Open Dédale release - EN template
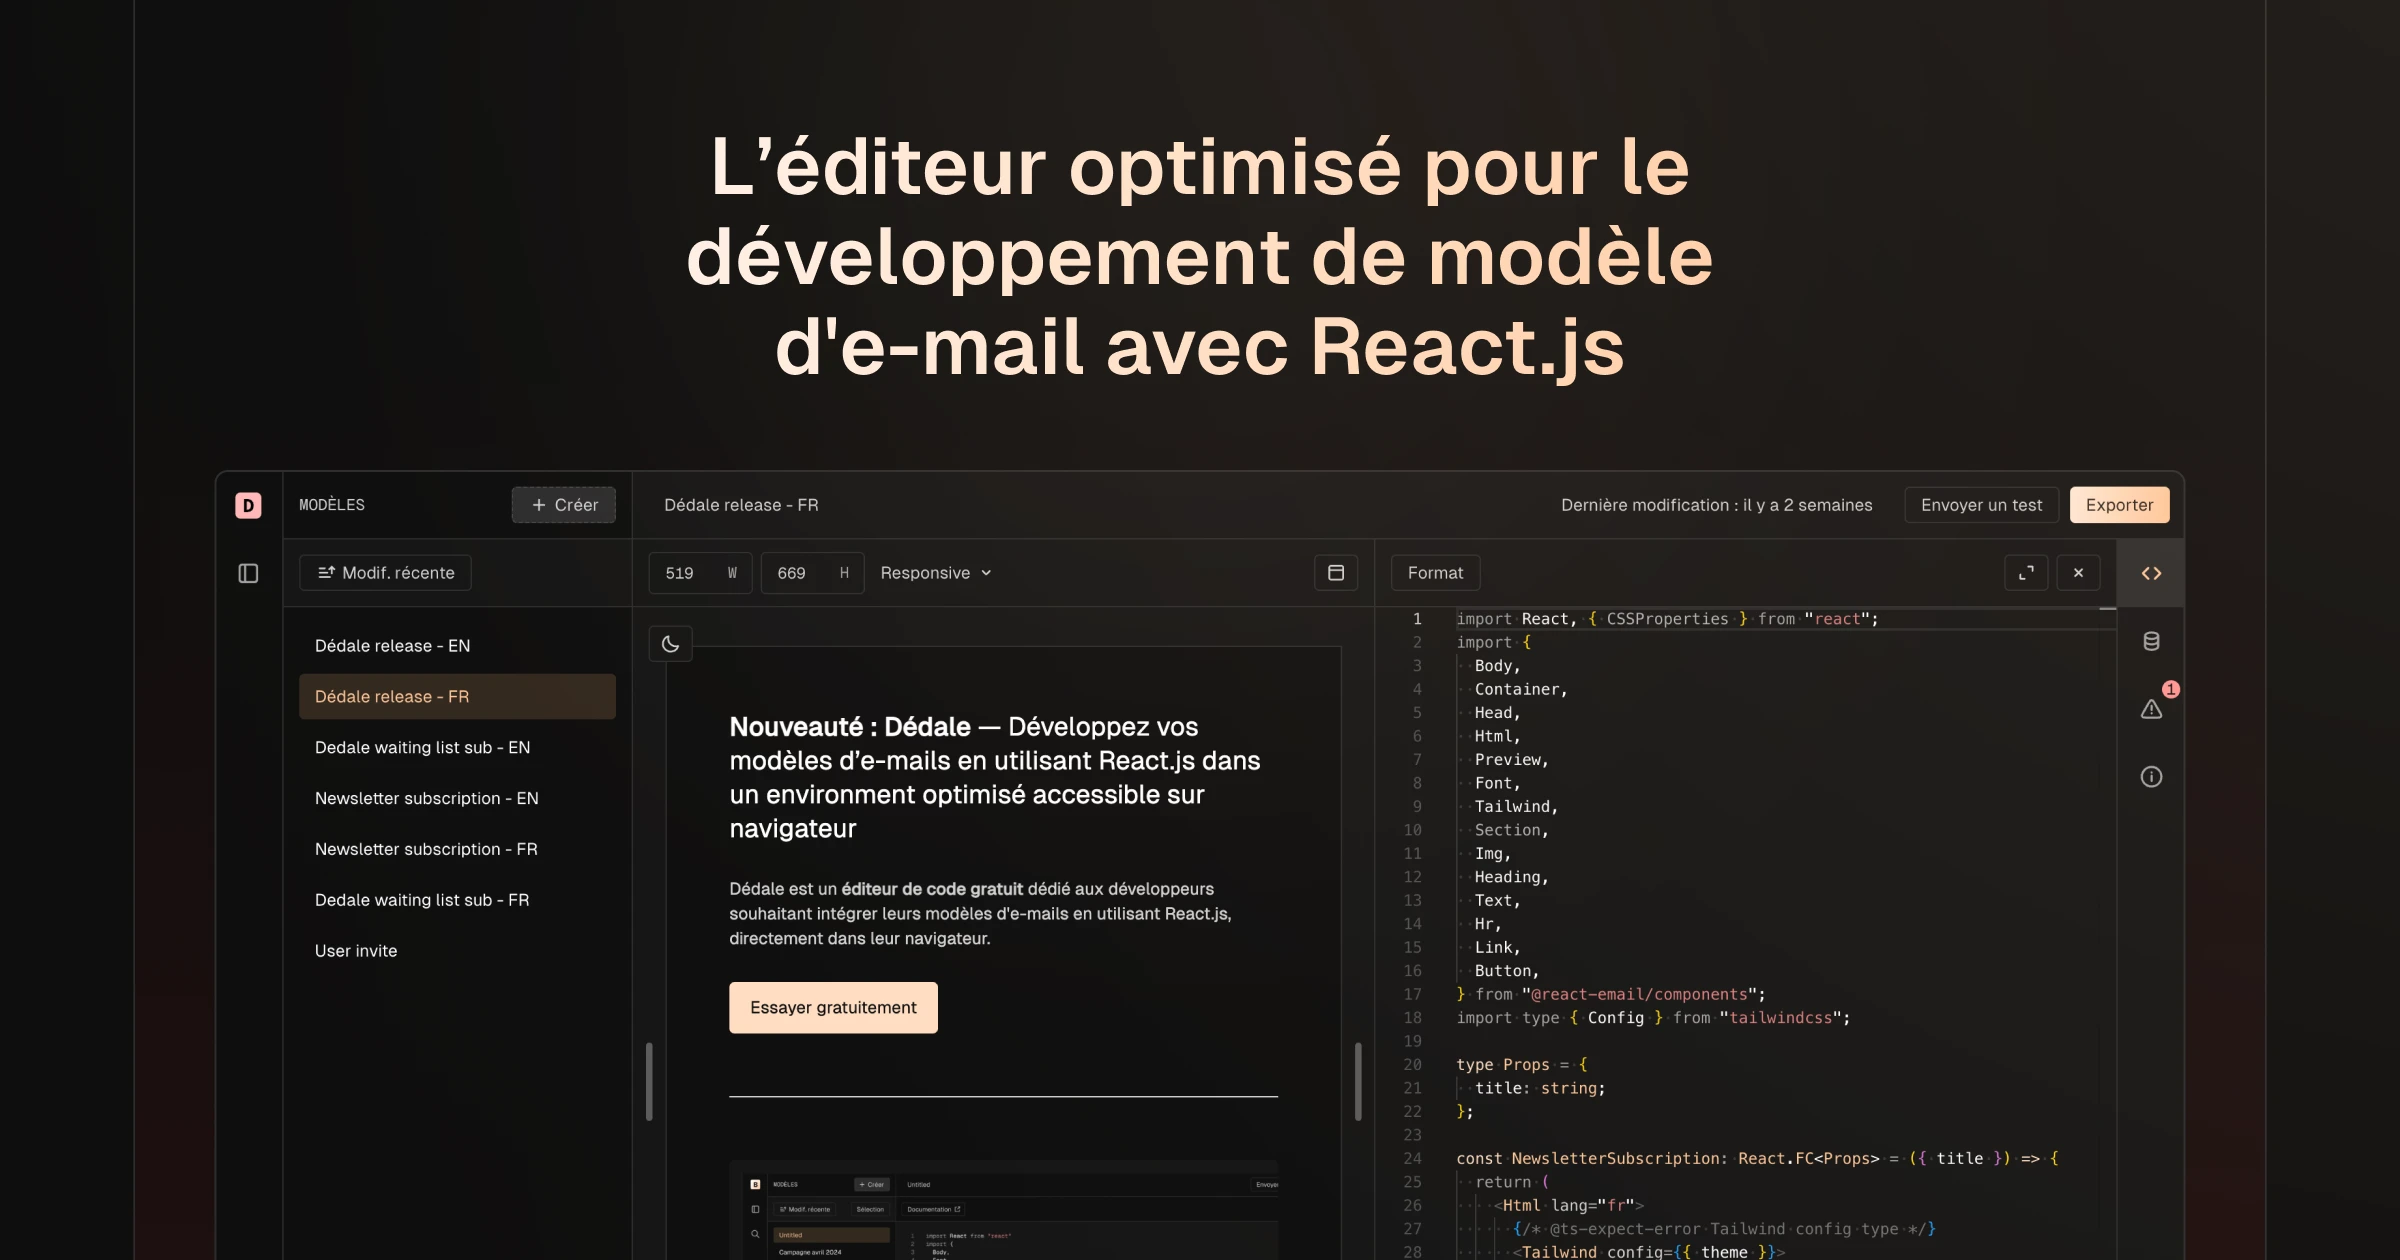Screen dimensions: 2400x1260 [x=392, y=646]
